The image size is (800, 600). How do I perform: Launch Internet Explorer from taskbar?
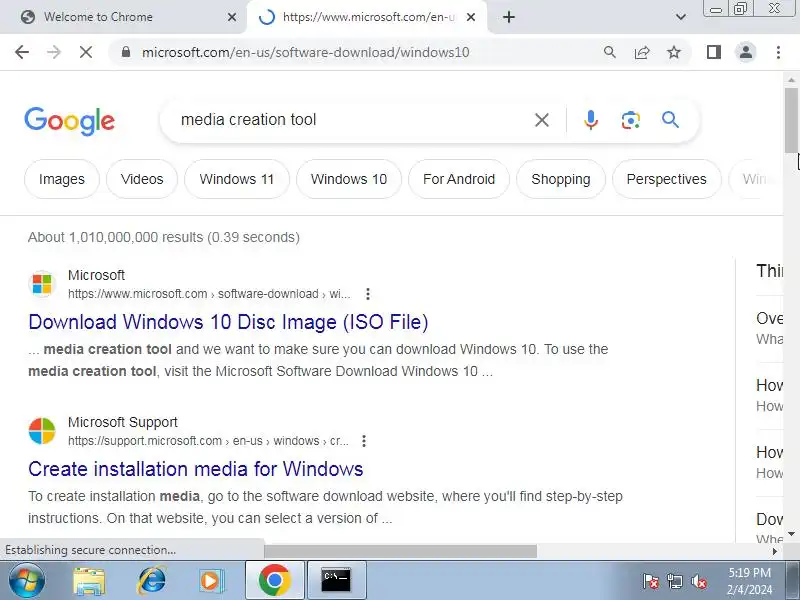[152, 581]
